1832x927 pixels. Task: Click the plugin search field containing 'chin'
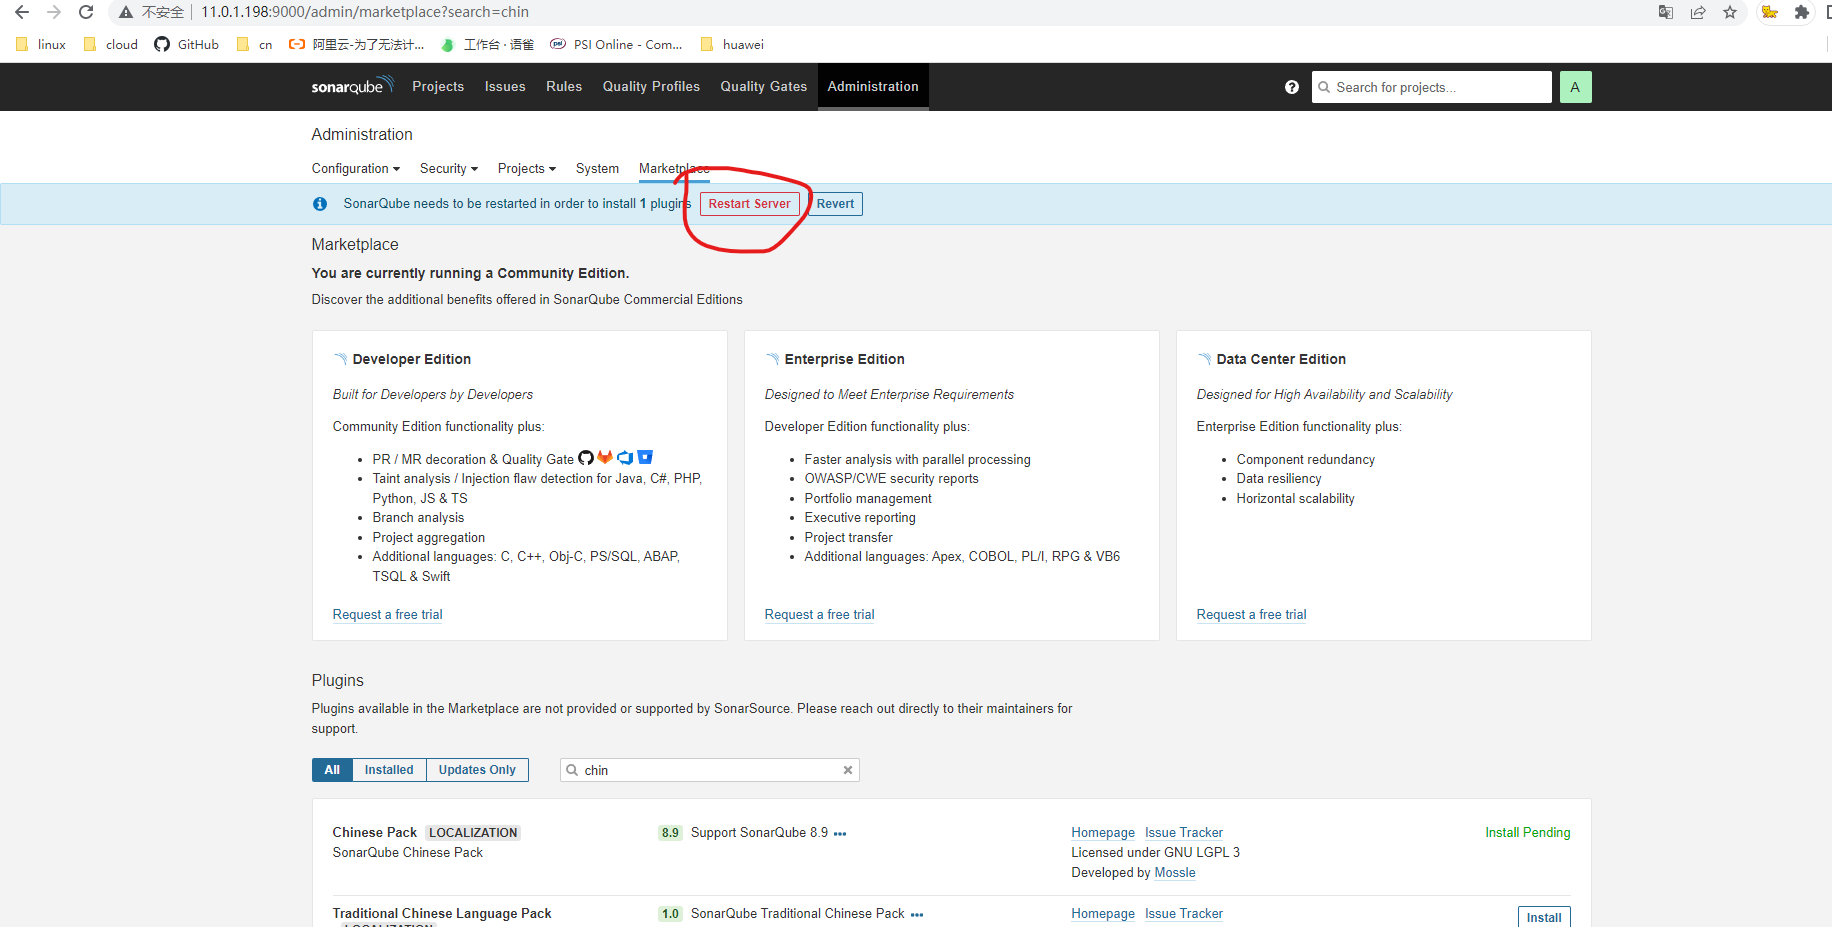[710, 770]
